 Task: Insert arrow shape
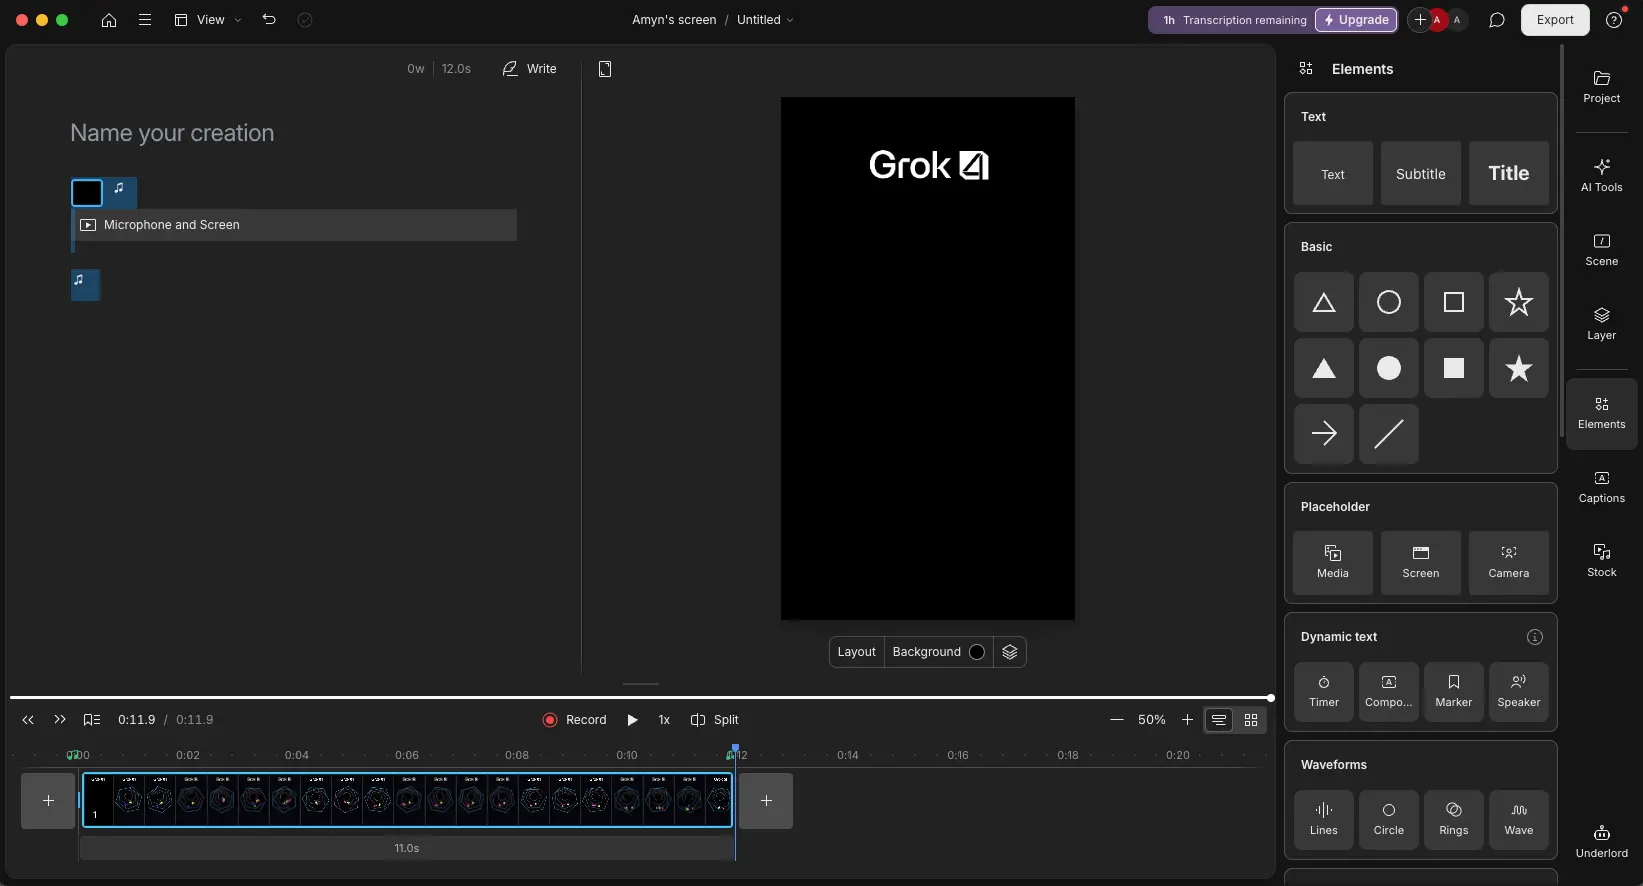(1324, 434)
